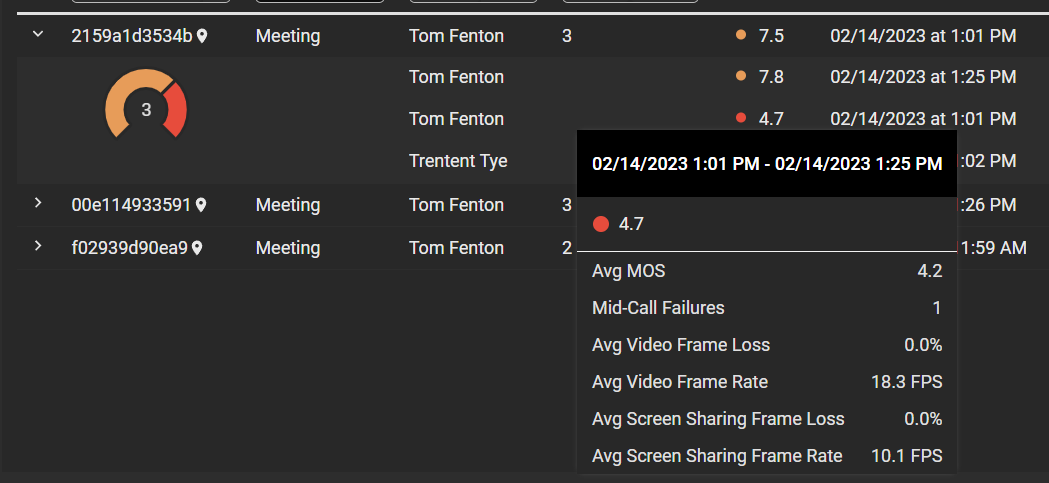Expand the f02939d90ea9 meeting row
Viewport: 1049px width, 483px height.
coord(38,247)
